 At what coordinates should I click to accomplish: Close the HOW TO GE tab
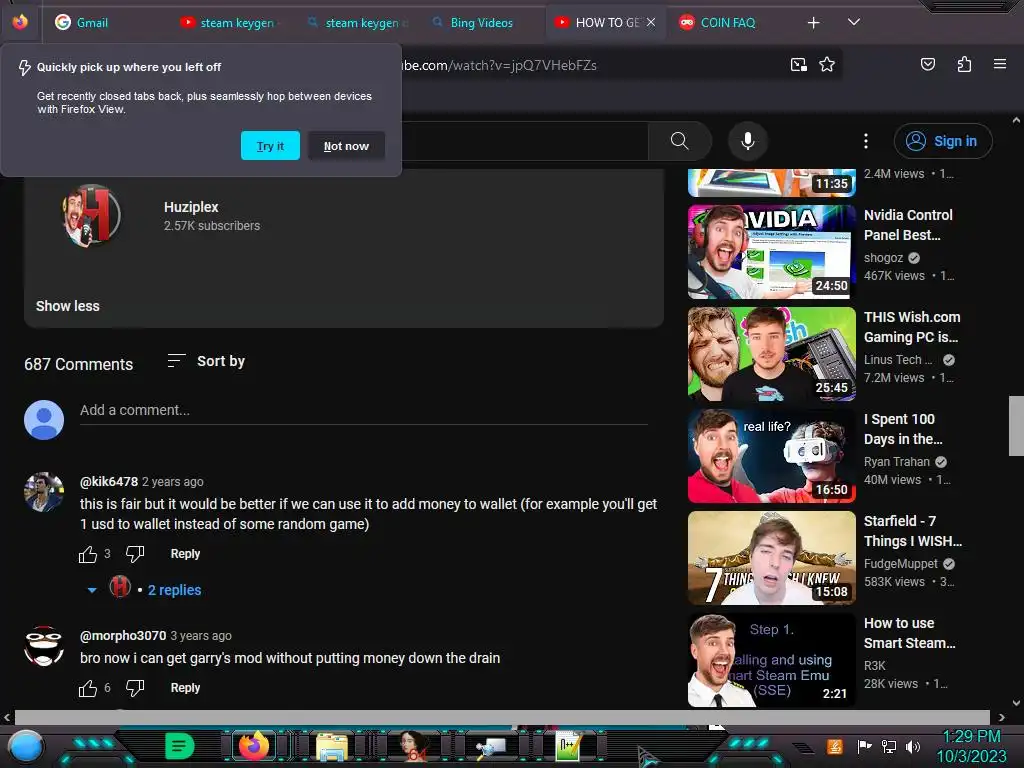(651, 22)
